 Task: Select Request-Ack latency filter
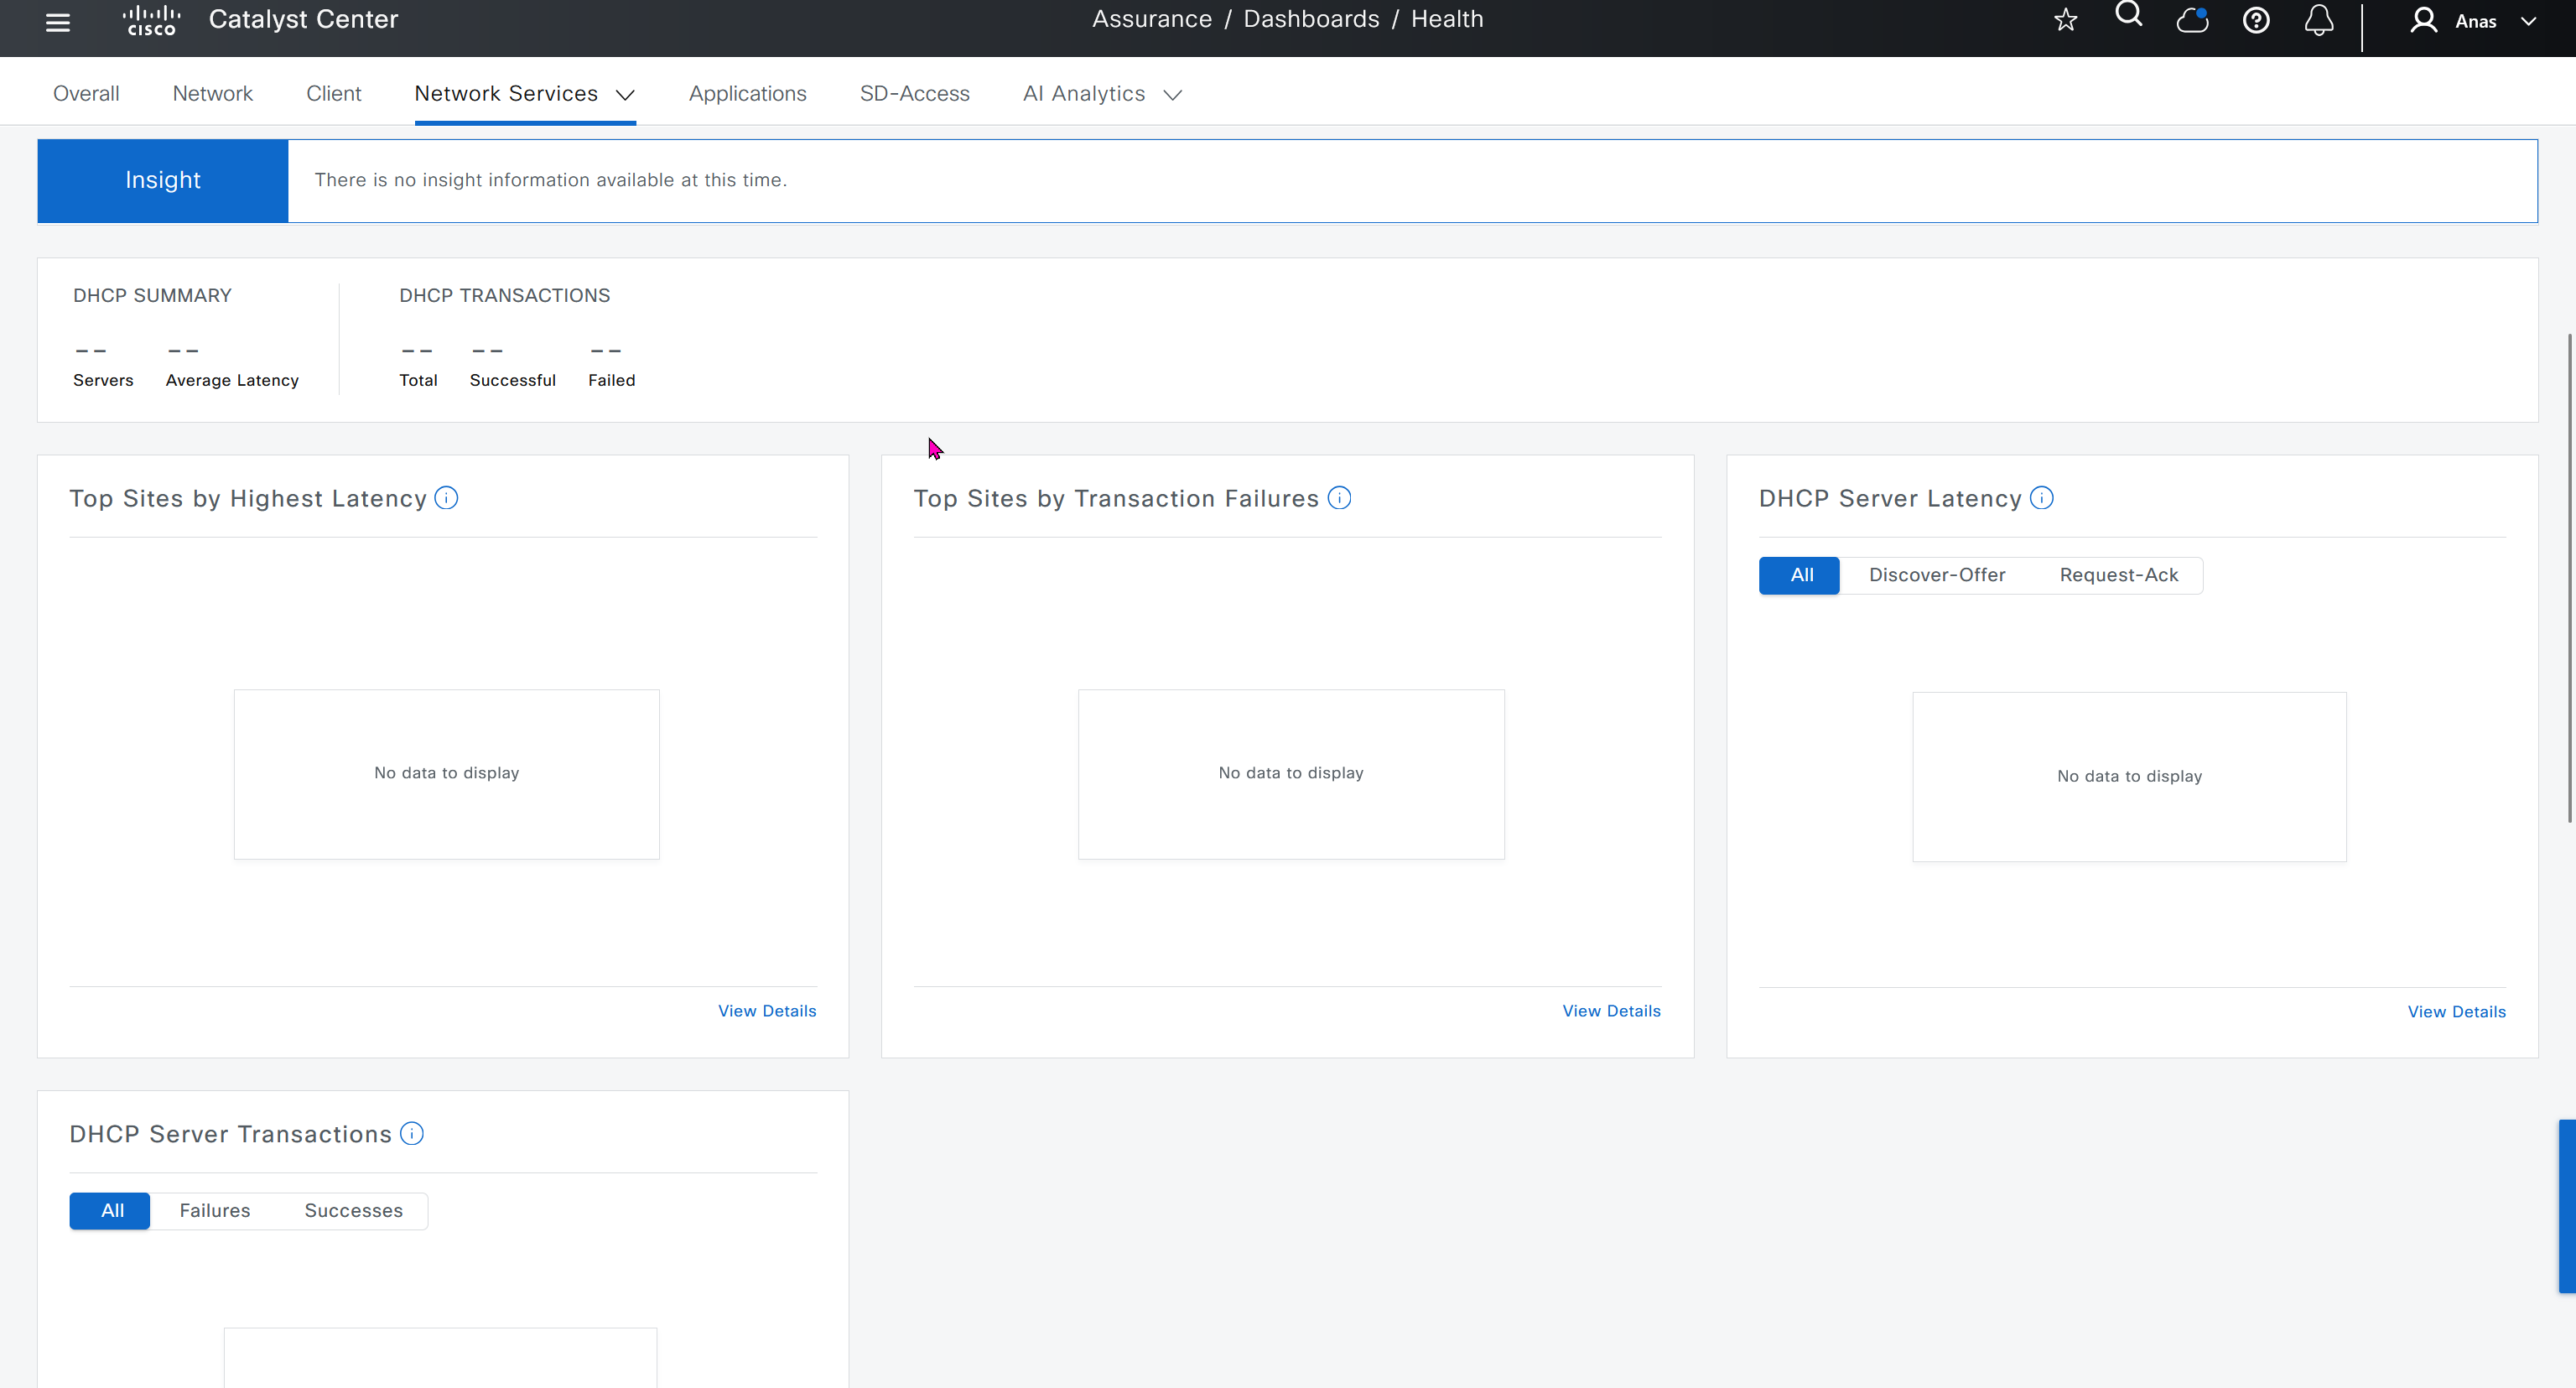pyautogui.click(x=2118, y=575)
